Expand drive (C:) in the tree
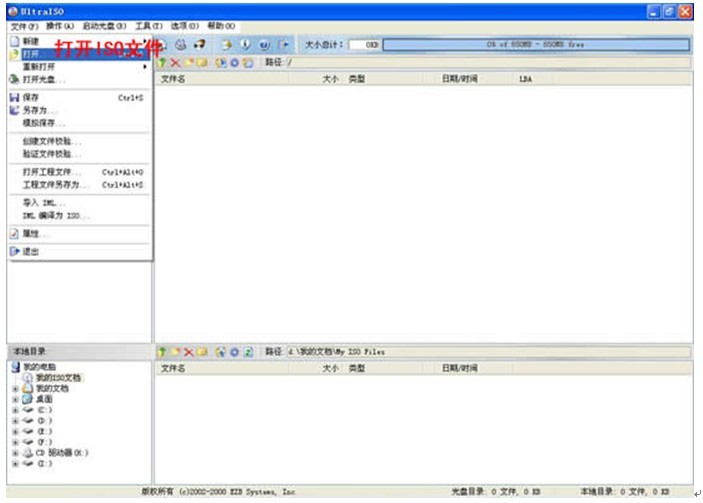The height and width of the screenshot is (503, 703). (x=15, y=410)
